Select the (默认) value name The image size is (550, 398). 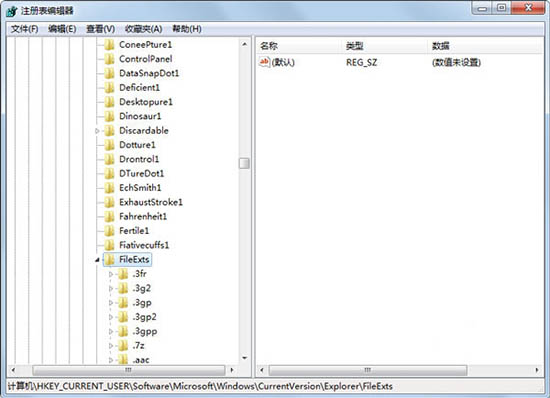click(283, 62)
